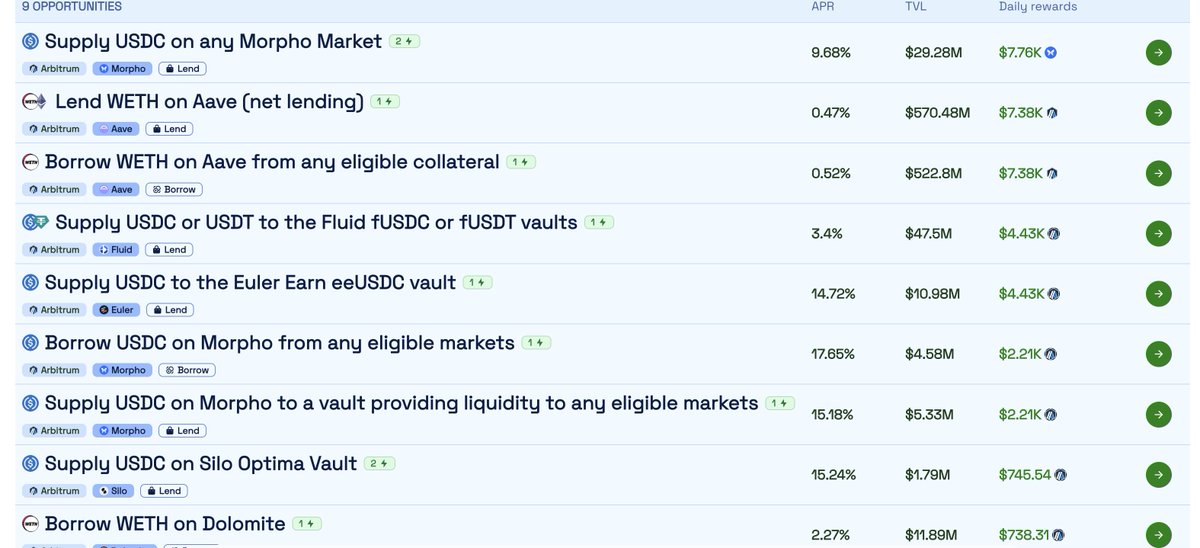Open Supply USDC to the Euler Earn eeUSDC vault
The height and width of the screenshot is (548, 1200).
coord(250,283)
